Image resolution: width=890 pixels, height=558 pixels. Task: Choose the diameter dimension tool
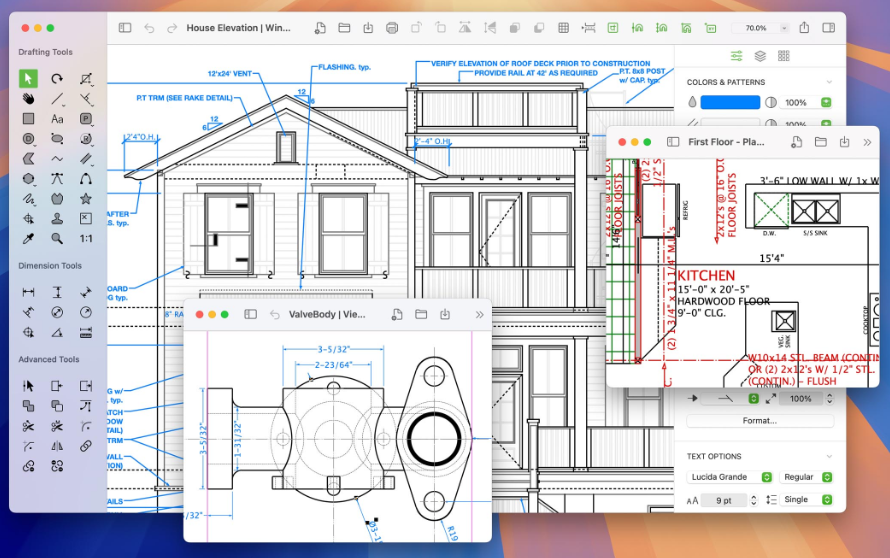click(57, 312)
